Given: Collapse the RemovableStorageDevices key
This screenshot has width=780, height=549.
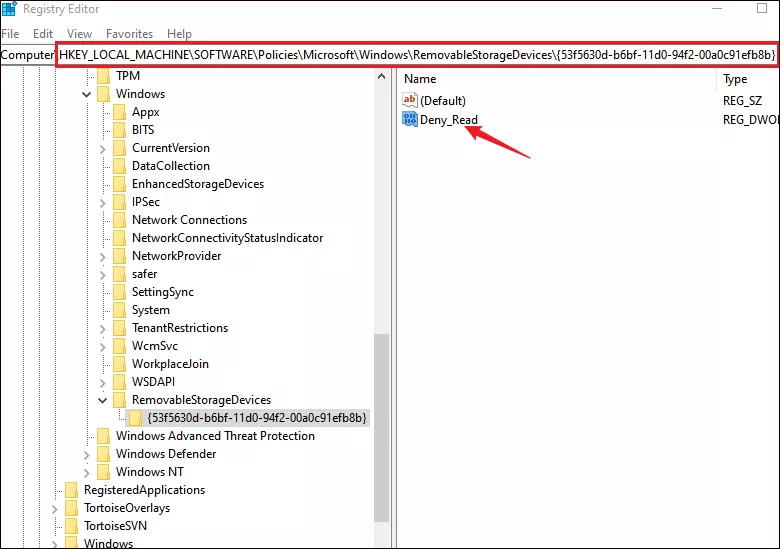Looking at the screenshot, I should coord(102,400).
